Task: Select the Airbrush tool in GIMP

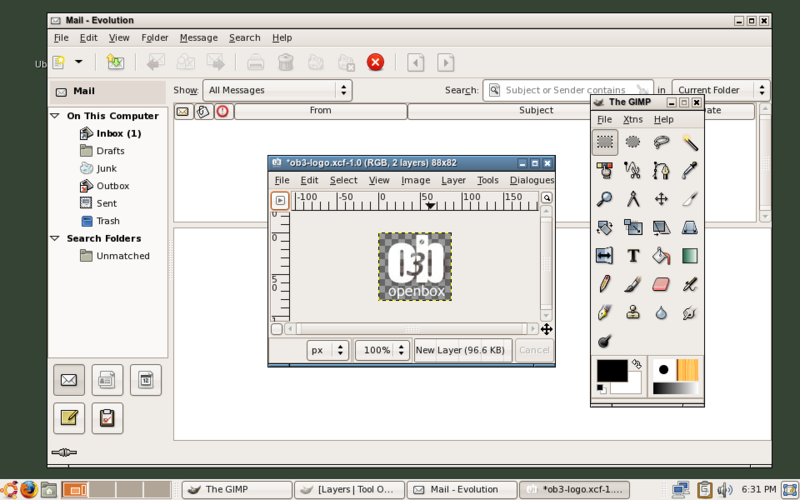Action: [x=690, y=284]
